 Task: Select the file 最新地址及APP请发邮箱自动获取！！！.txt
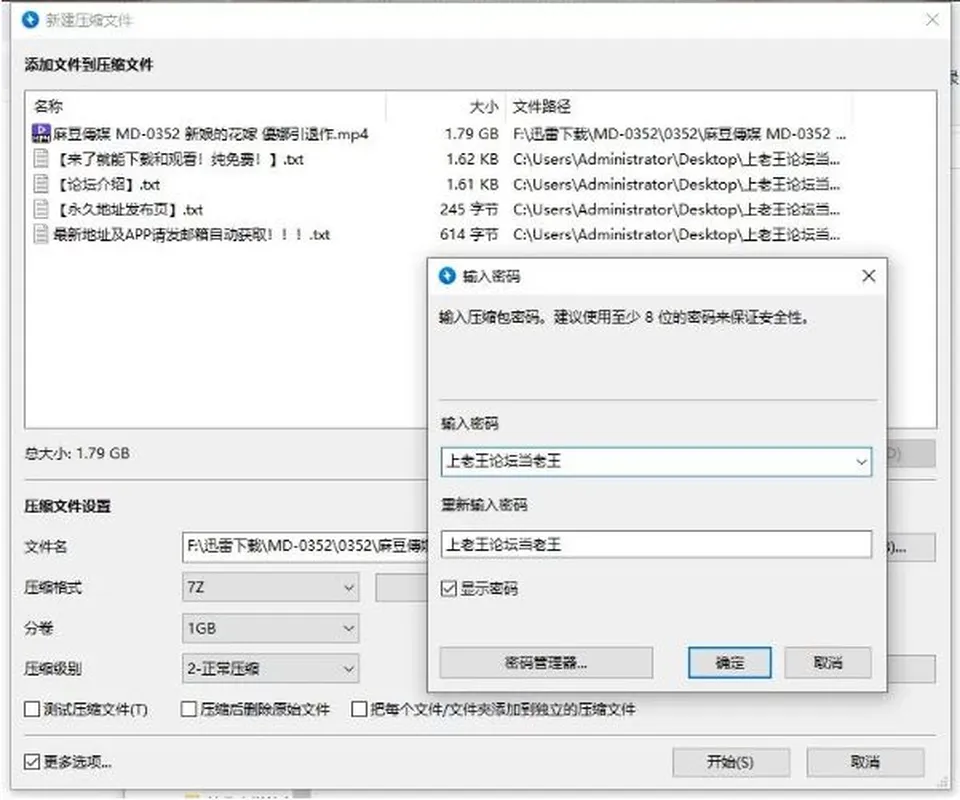(438, 234)
